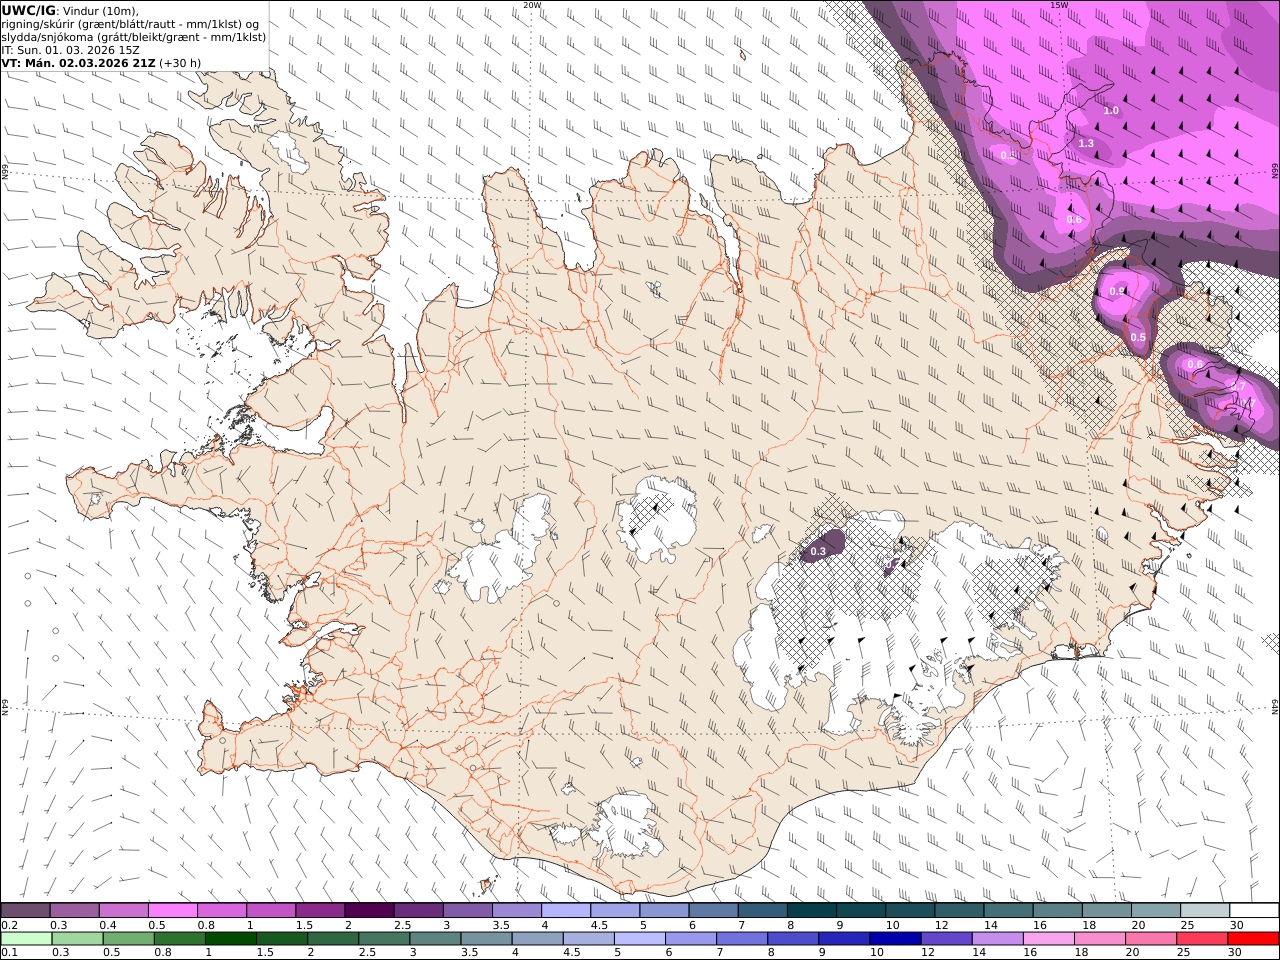This screenshot has height=960, width=1280.
Task: Click the '1.0' snowfall value on the map
Action: coord(1111,111)
